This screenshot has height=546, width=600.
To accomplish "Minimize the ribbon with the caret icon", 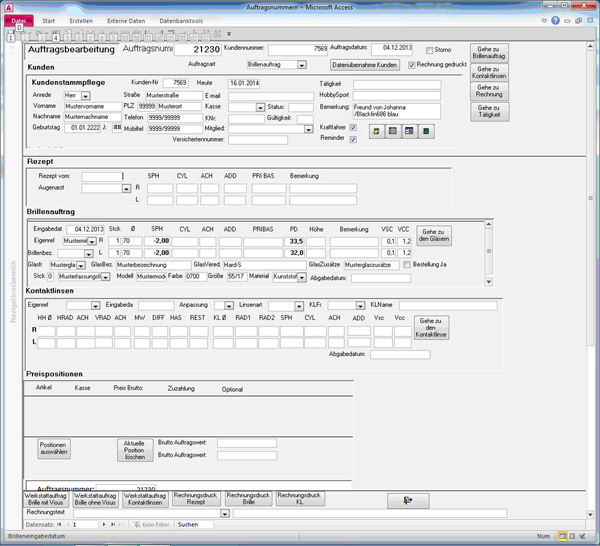I will tap(544, 21).
